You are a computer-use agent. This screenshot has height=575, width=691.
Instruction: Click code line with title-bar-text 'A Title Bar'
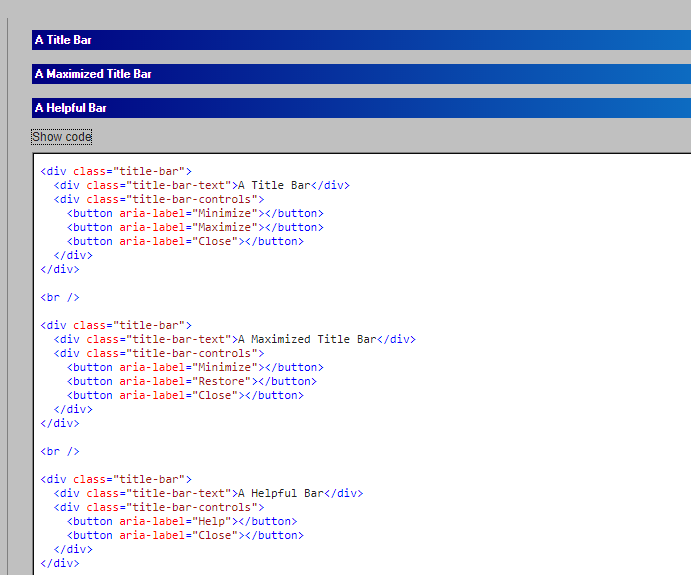point(202,185)
